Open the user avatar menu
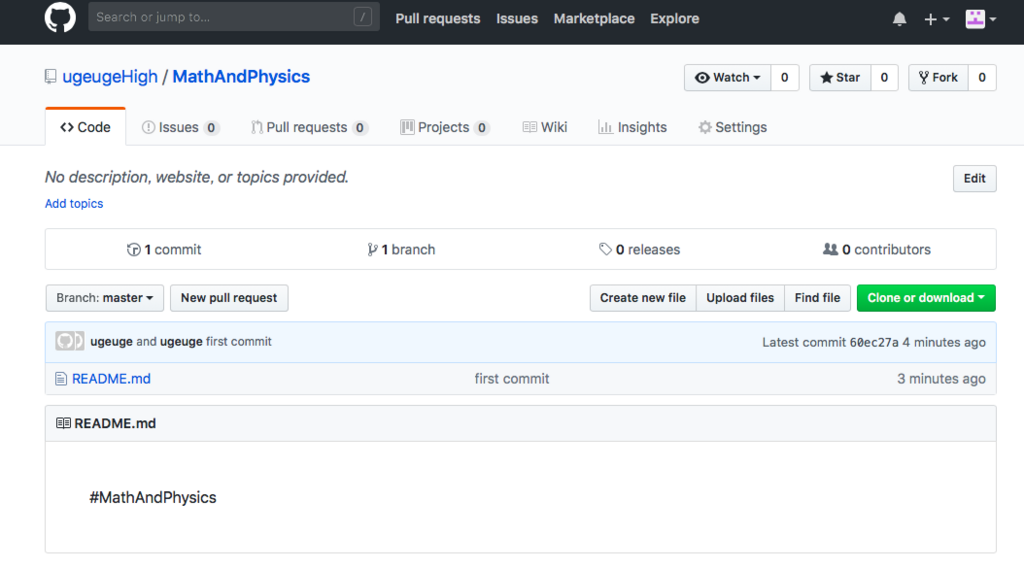The width and height of the screenshot is (1024, 568). 981,19
